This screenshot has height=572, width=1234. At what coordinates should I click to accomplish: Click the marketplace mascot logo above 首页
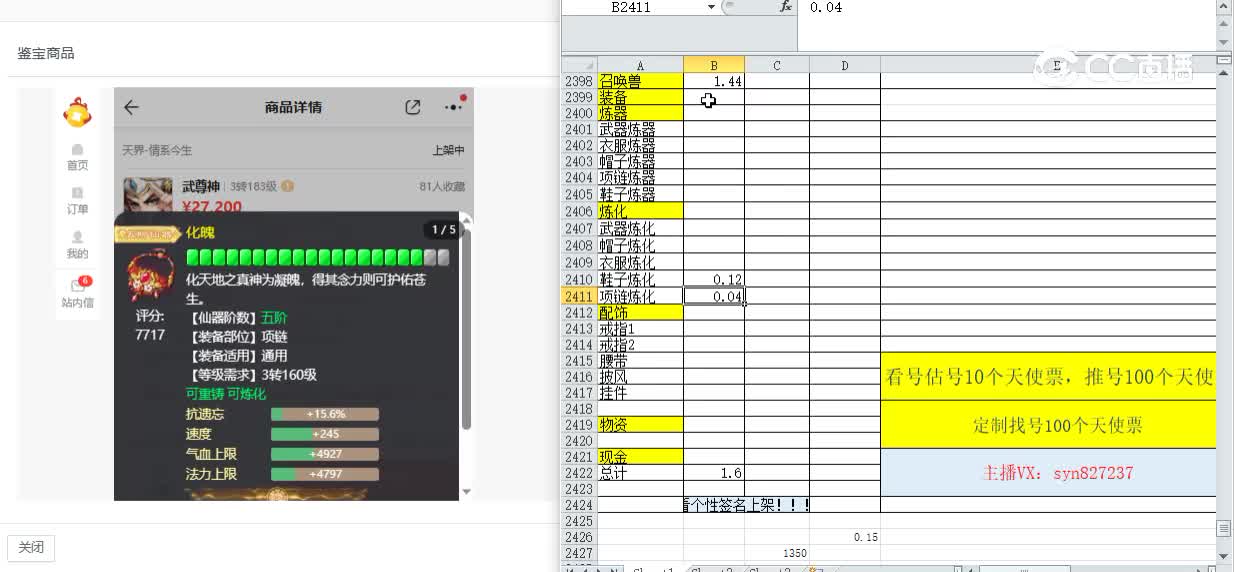point(77,113)
